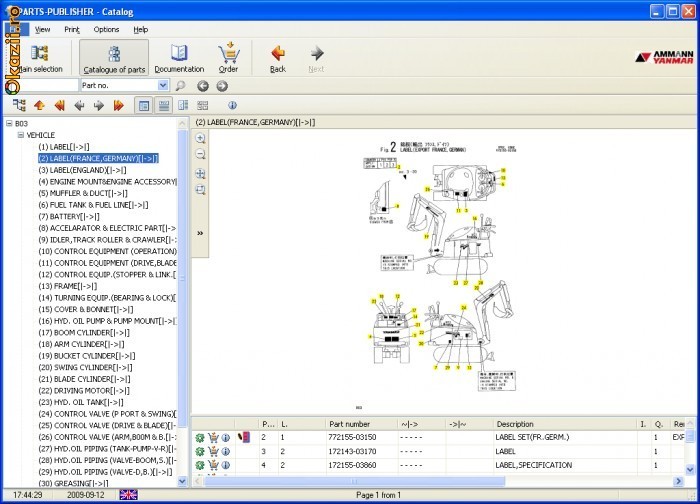
Task: Click the zoom-to-region tool
Action: coord(200,190)
